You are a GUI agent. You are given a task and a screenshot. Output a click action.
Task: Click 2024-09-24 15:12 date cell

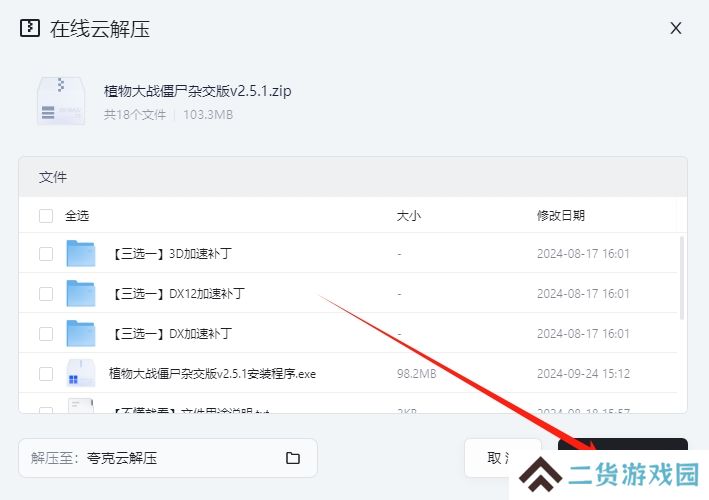[x=583, y=374]
